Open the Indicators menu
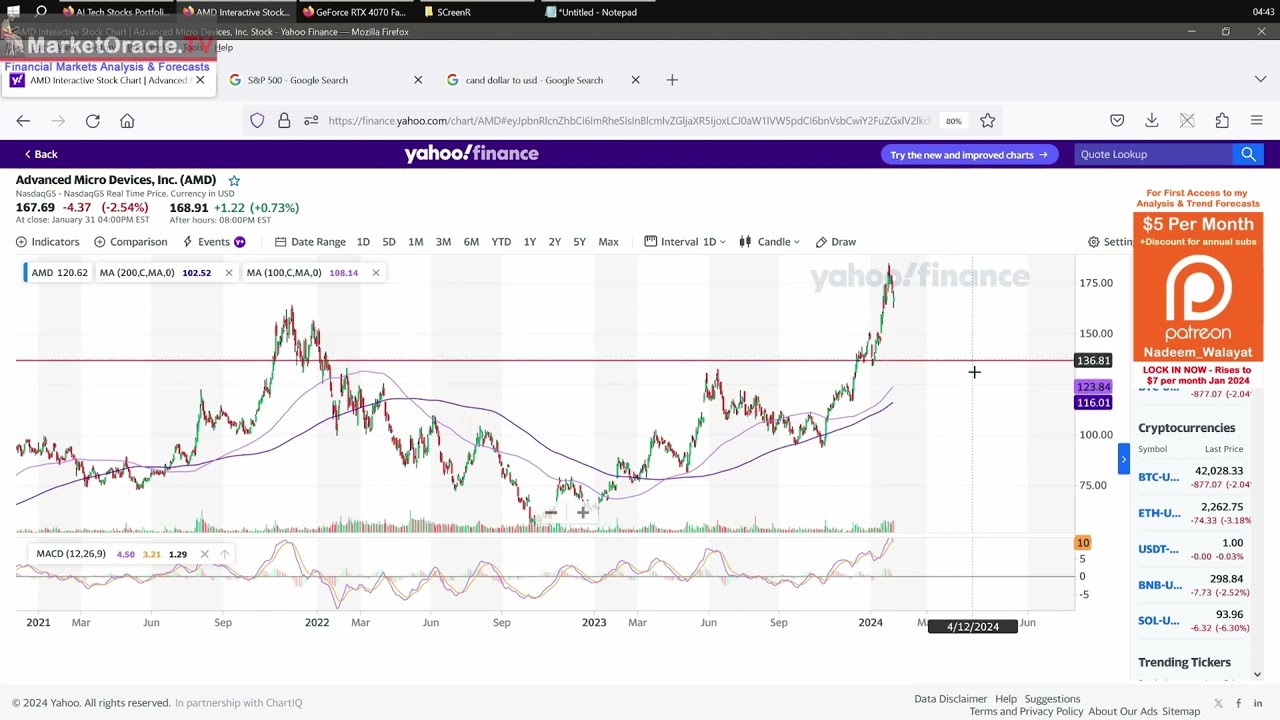The width and height of the screenshot is (1280, 720). [47, 242]
